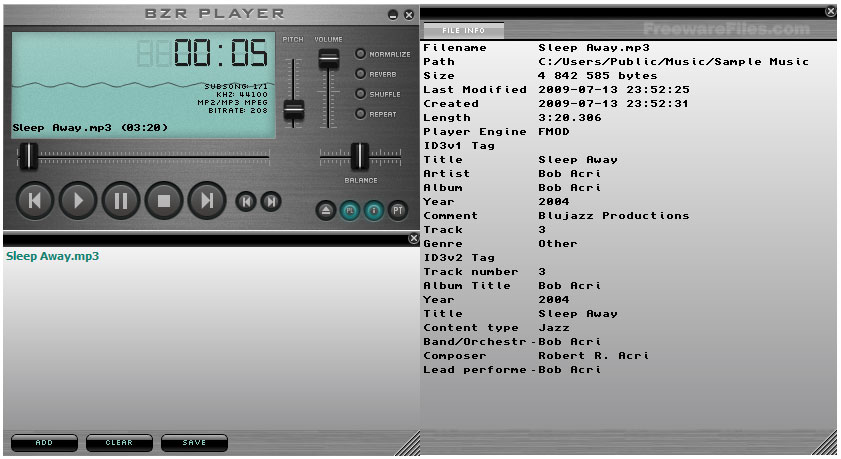Click the Filename value Sleep Away.mp3
841x459 pixels.
point(594,48)
